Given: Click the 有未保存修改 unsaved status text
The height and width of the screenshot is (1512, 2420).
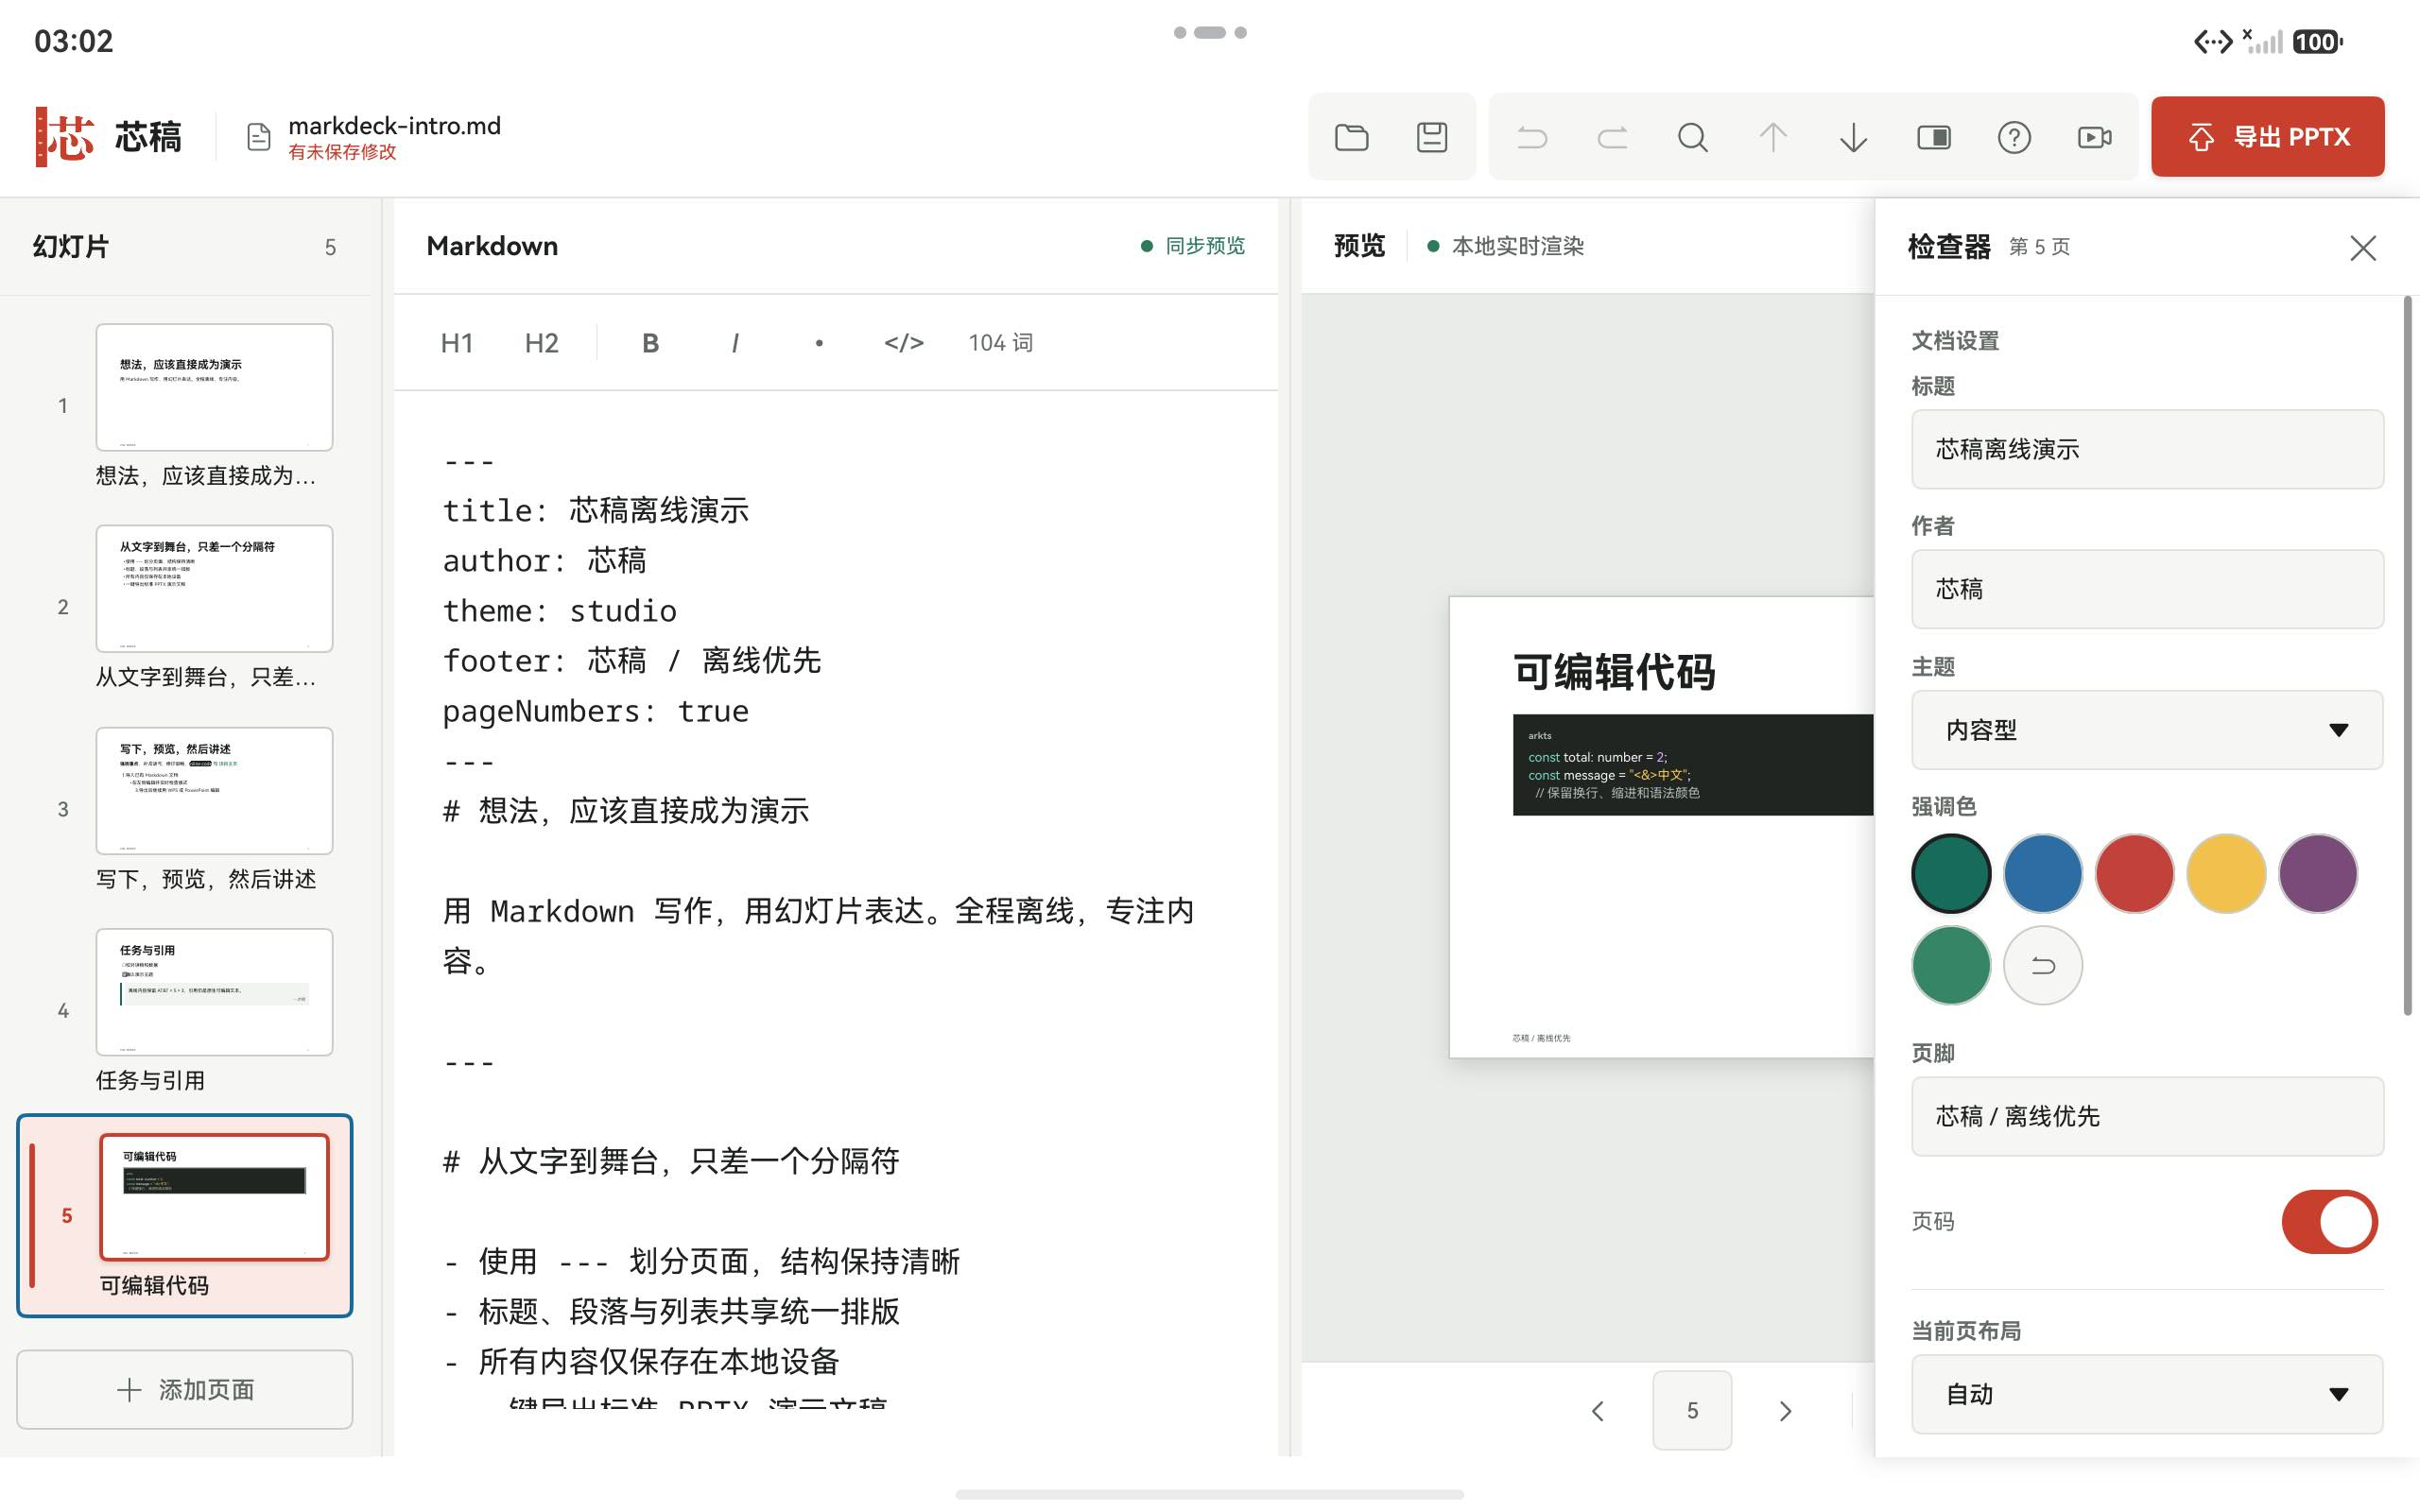Looking at the screenshot, I should (x=342, y=152).
